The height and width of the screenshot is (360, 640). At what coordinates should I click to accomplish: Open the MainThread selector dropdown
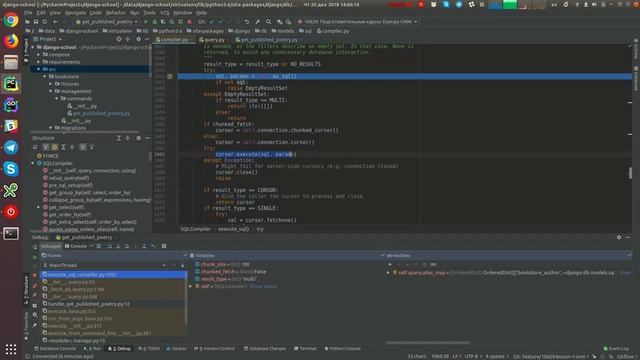click(x=105, y=265)
